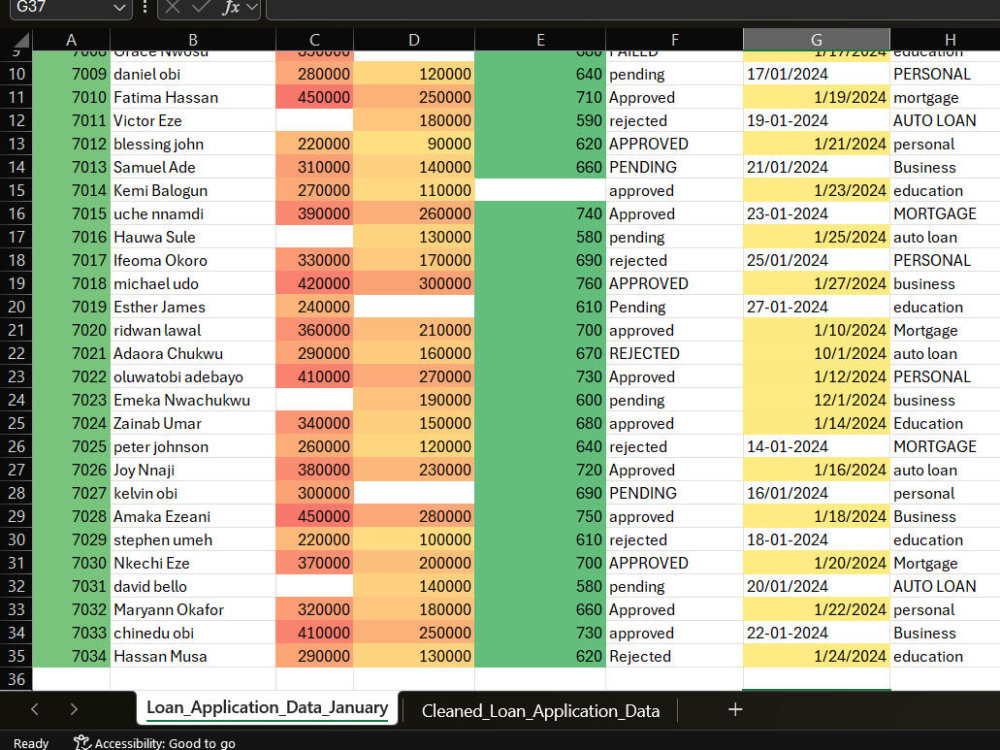1000x750 pixels.
Task: Click the 390000 cell for uche nnamdi
Action: 314,214
